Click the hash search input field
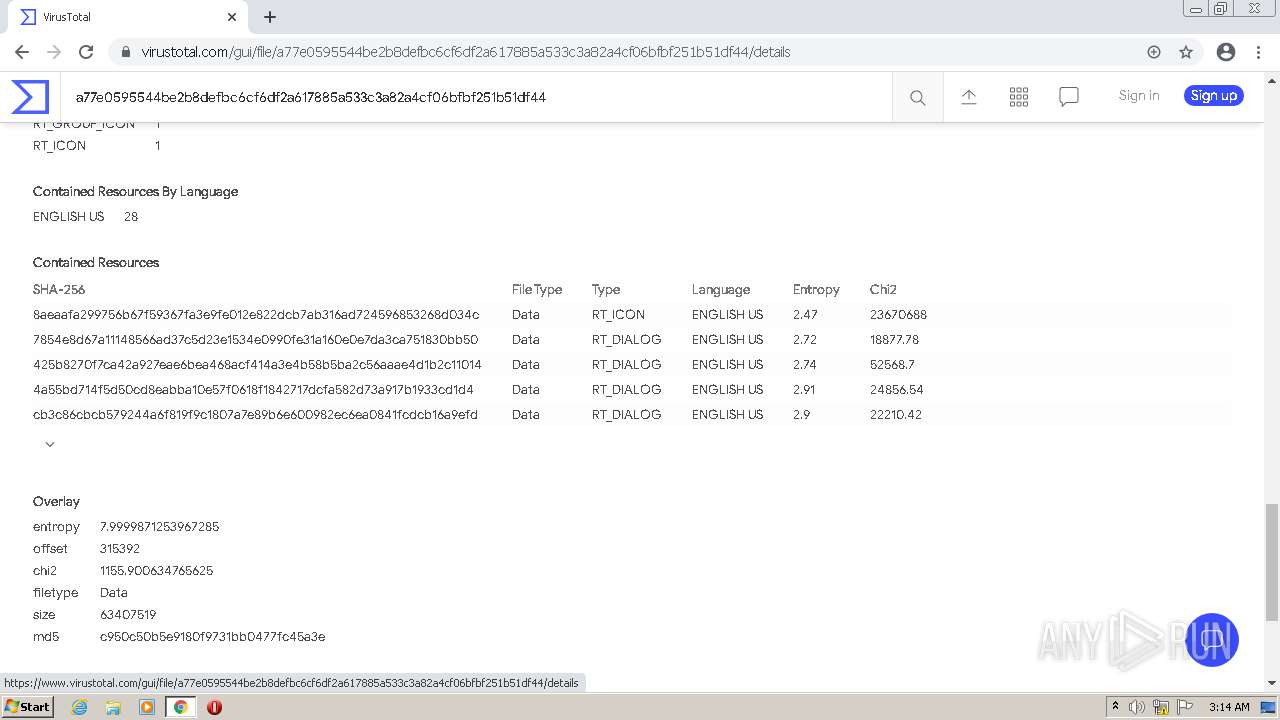1280x720 pixels. (475, 97)
